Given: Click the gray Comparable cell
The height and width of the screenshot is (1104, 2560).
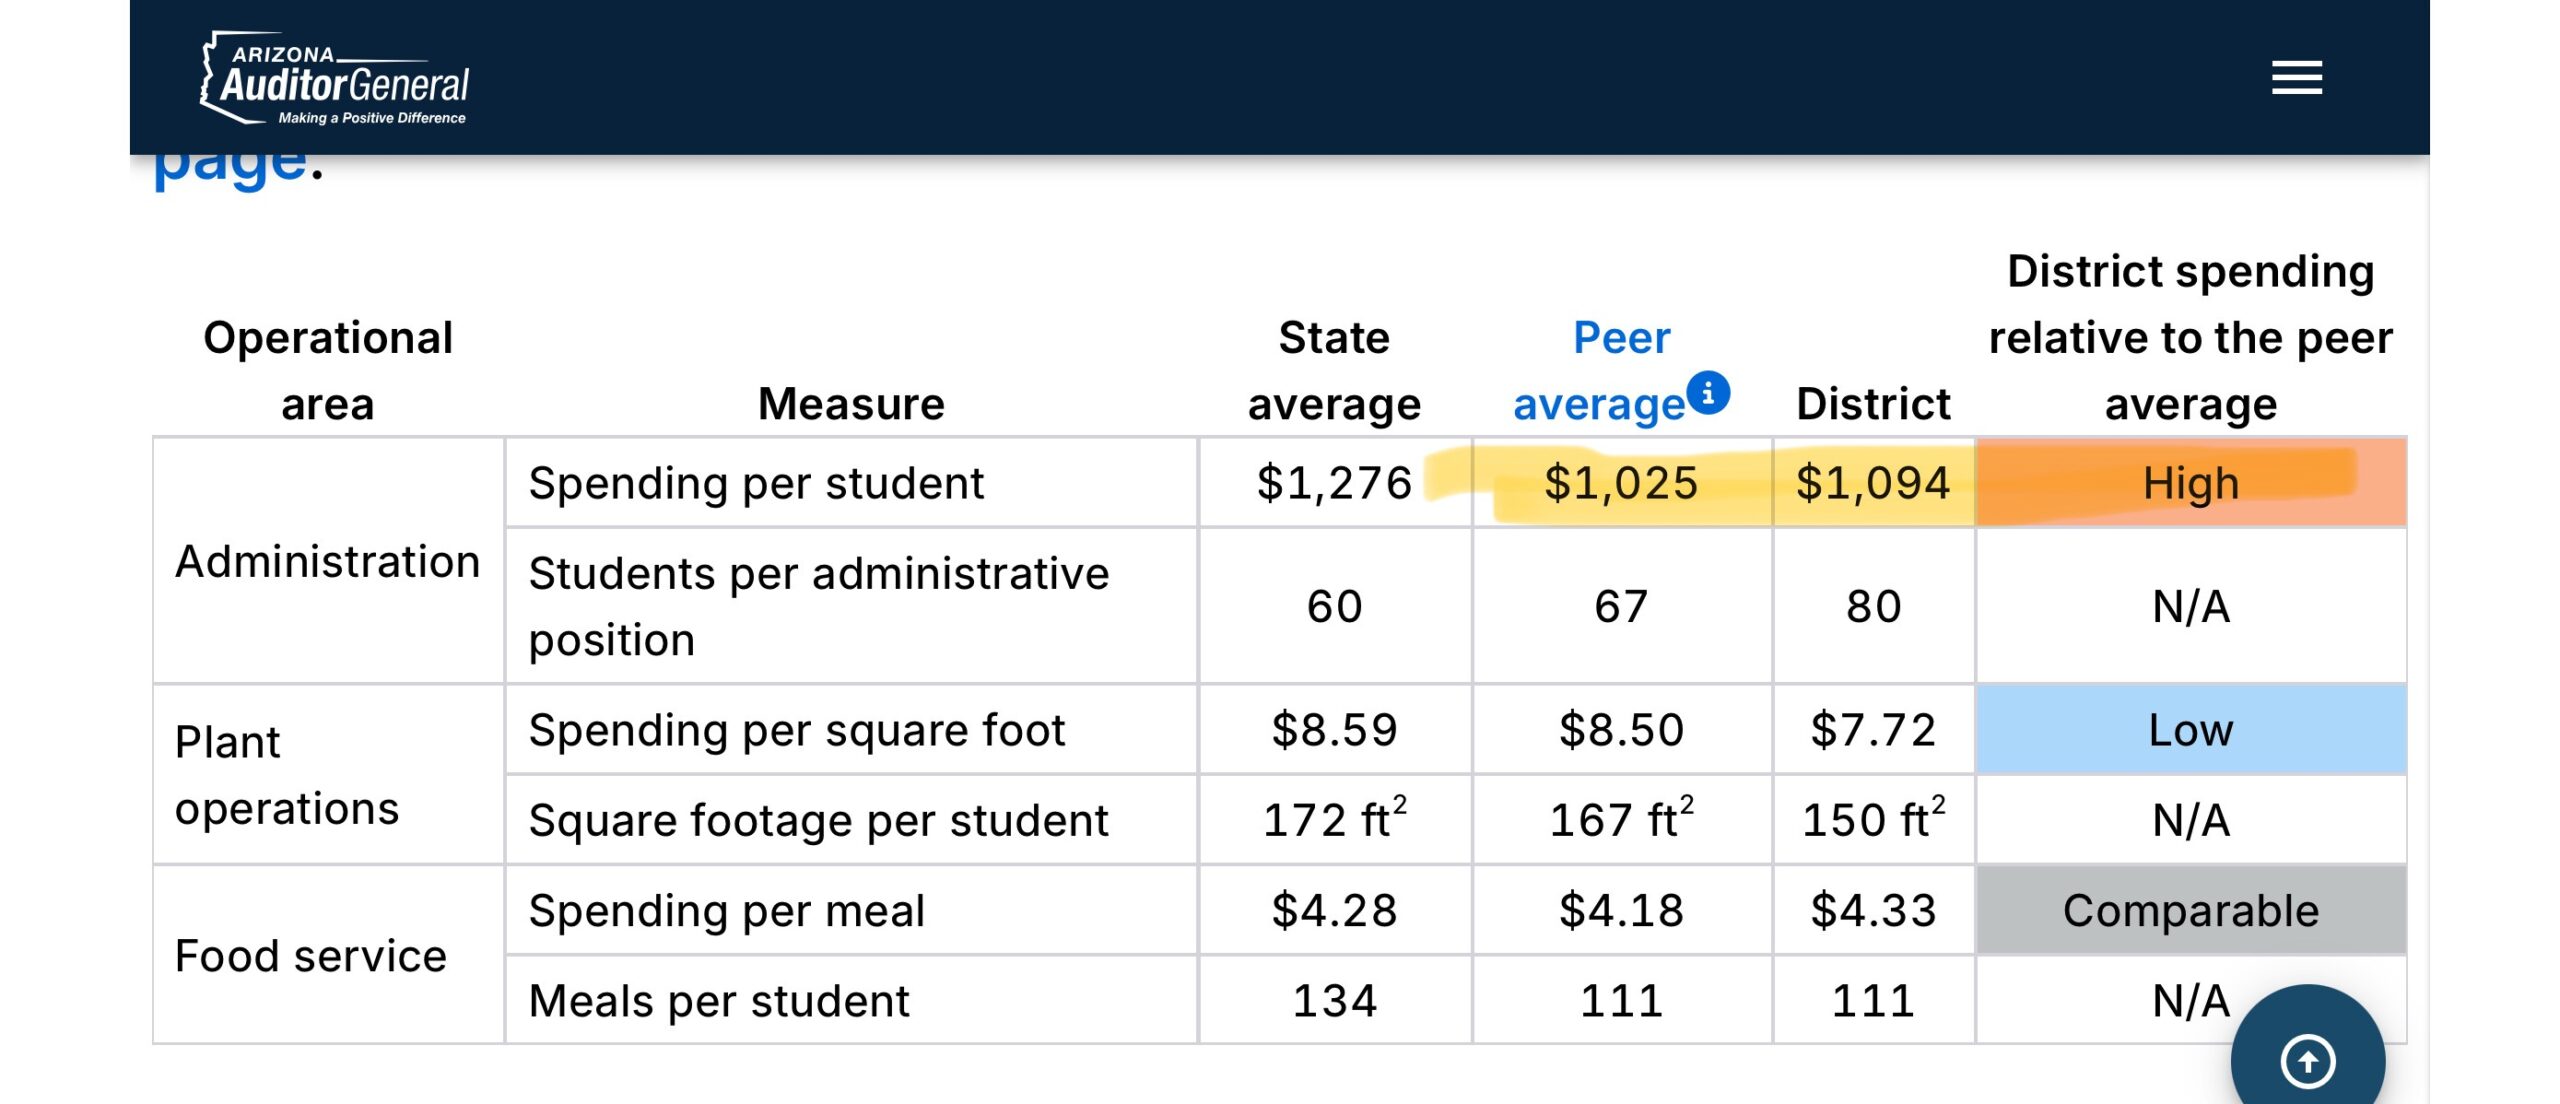Looking at the screenshot, I should click(x=2190, y=911).
